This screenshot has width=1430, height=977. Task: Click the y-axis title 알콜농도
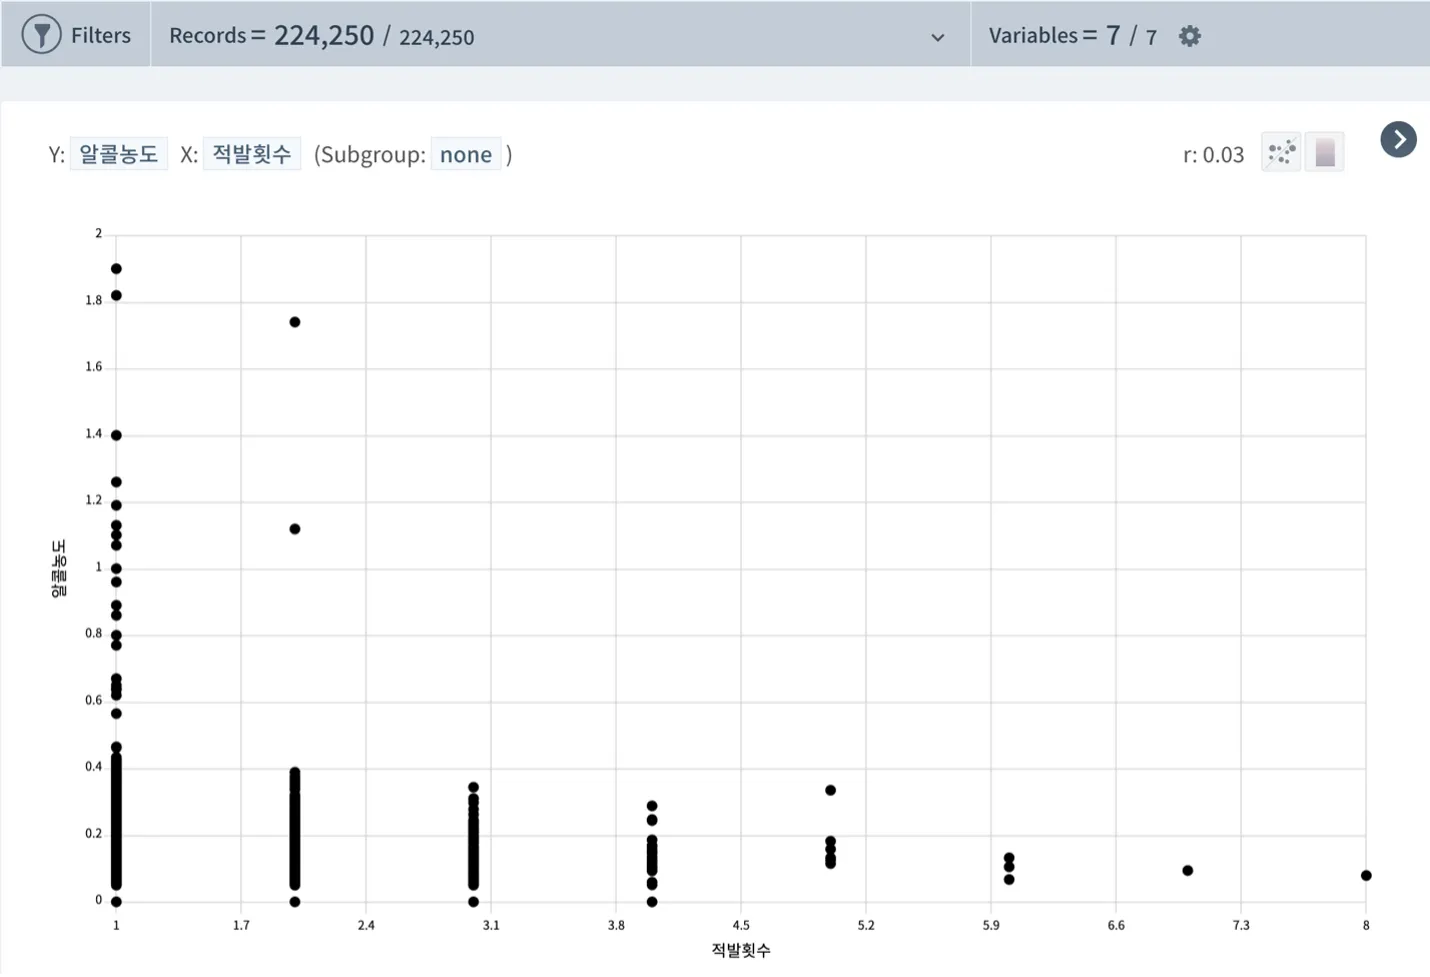tap(59, 569)
